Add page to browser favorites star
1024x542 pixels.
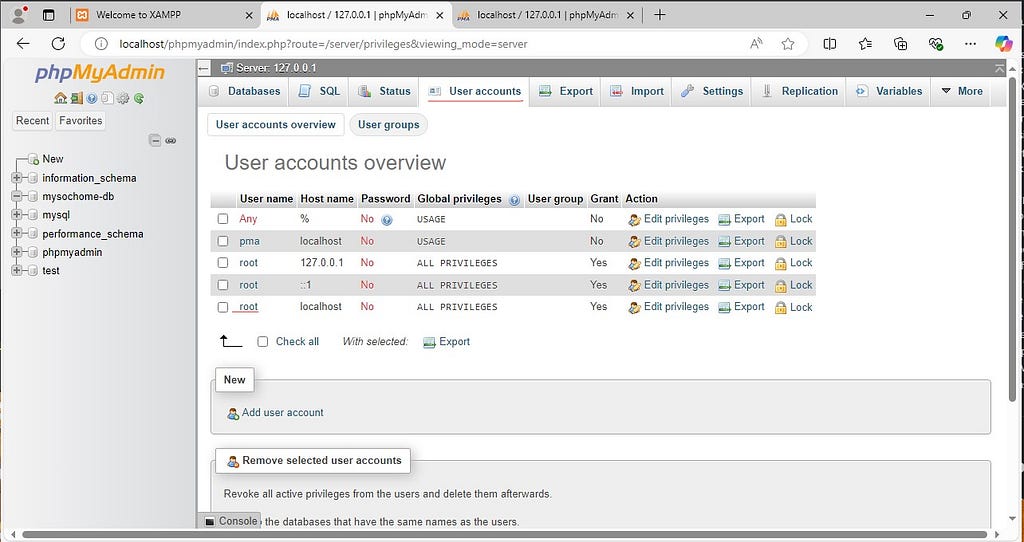(788, 44)
